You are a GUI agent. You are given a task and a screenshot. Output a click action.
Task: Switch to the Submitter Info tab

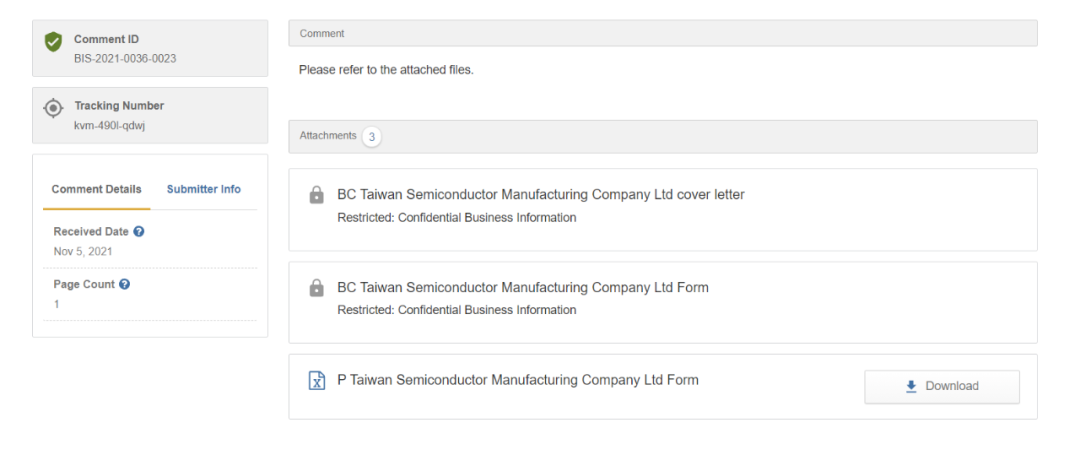[203, 189]
